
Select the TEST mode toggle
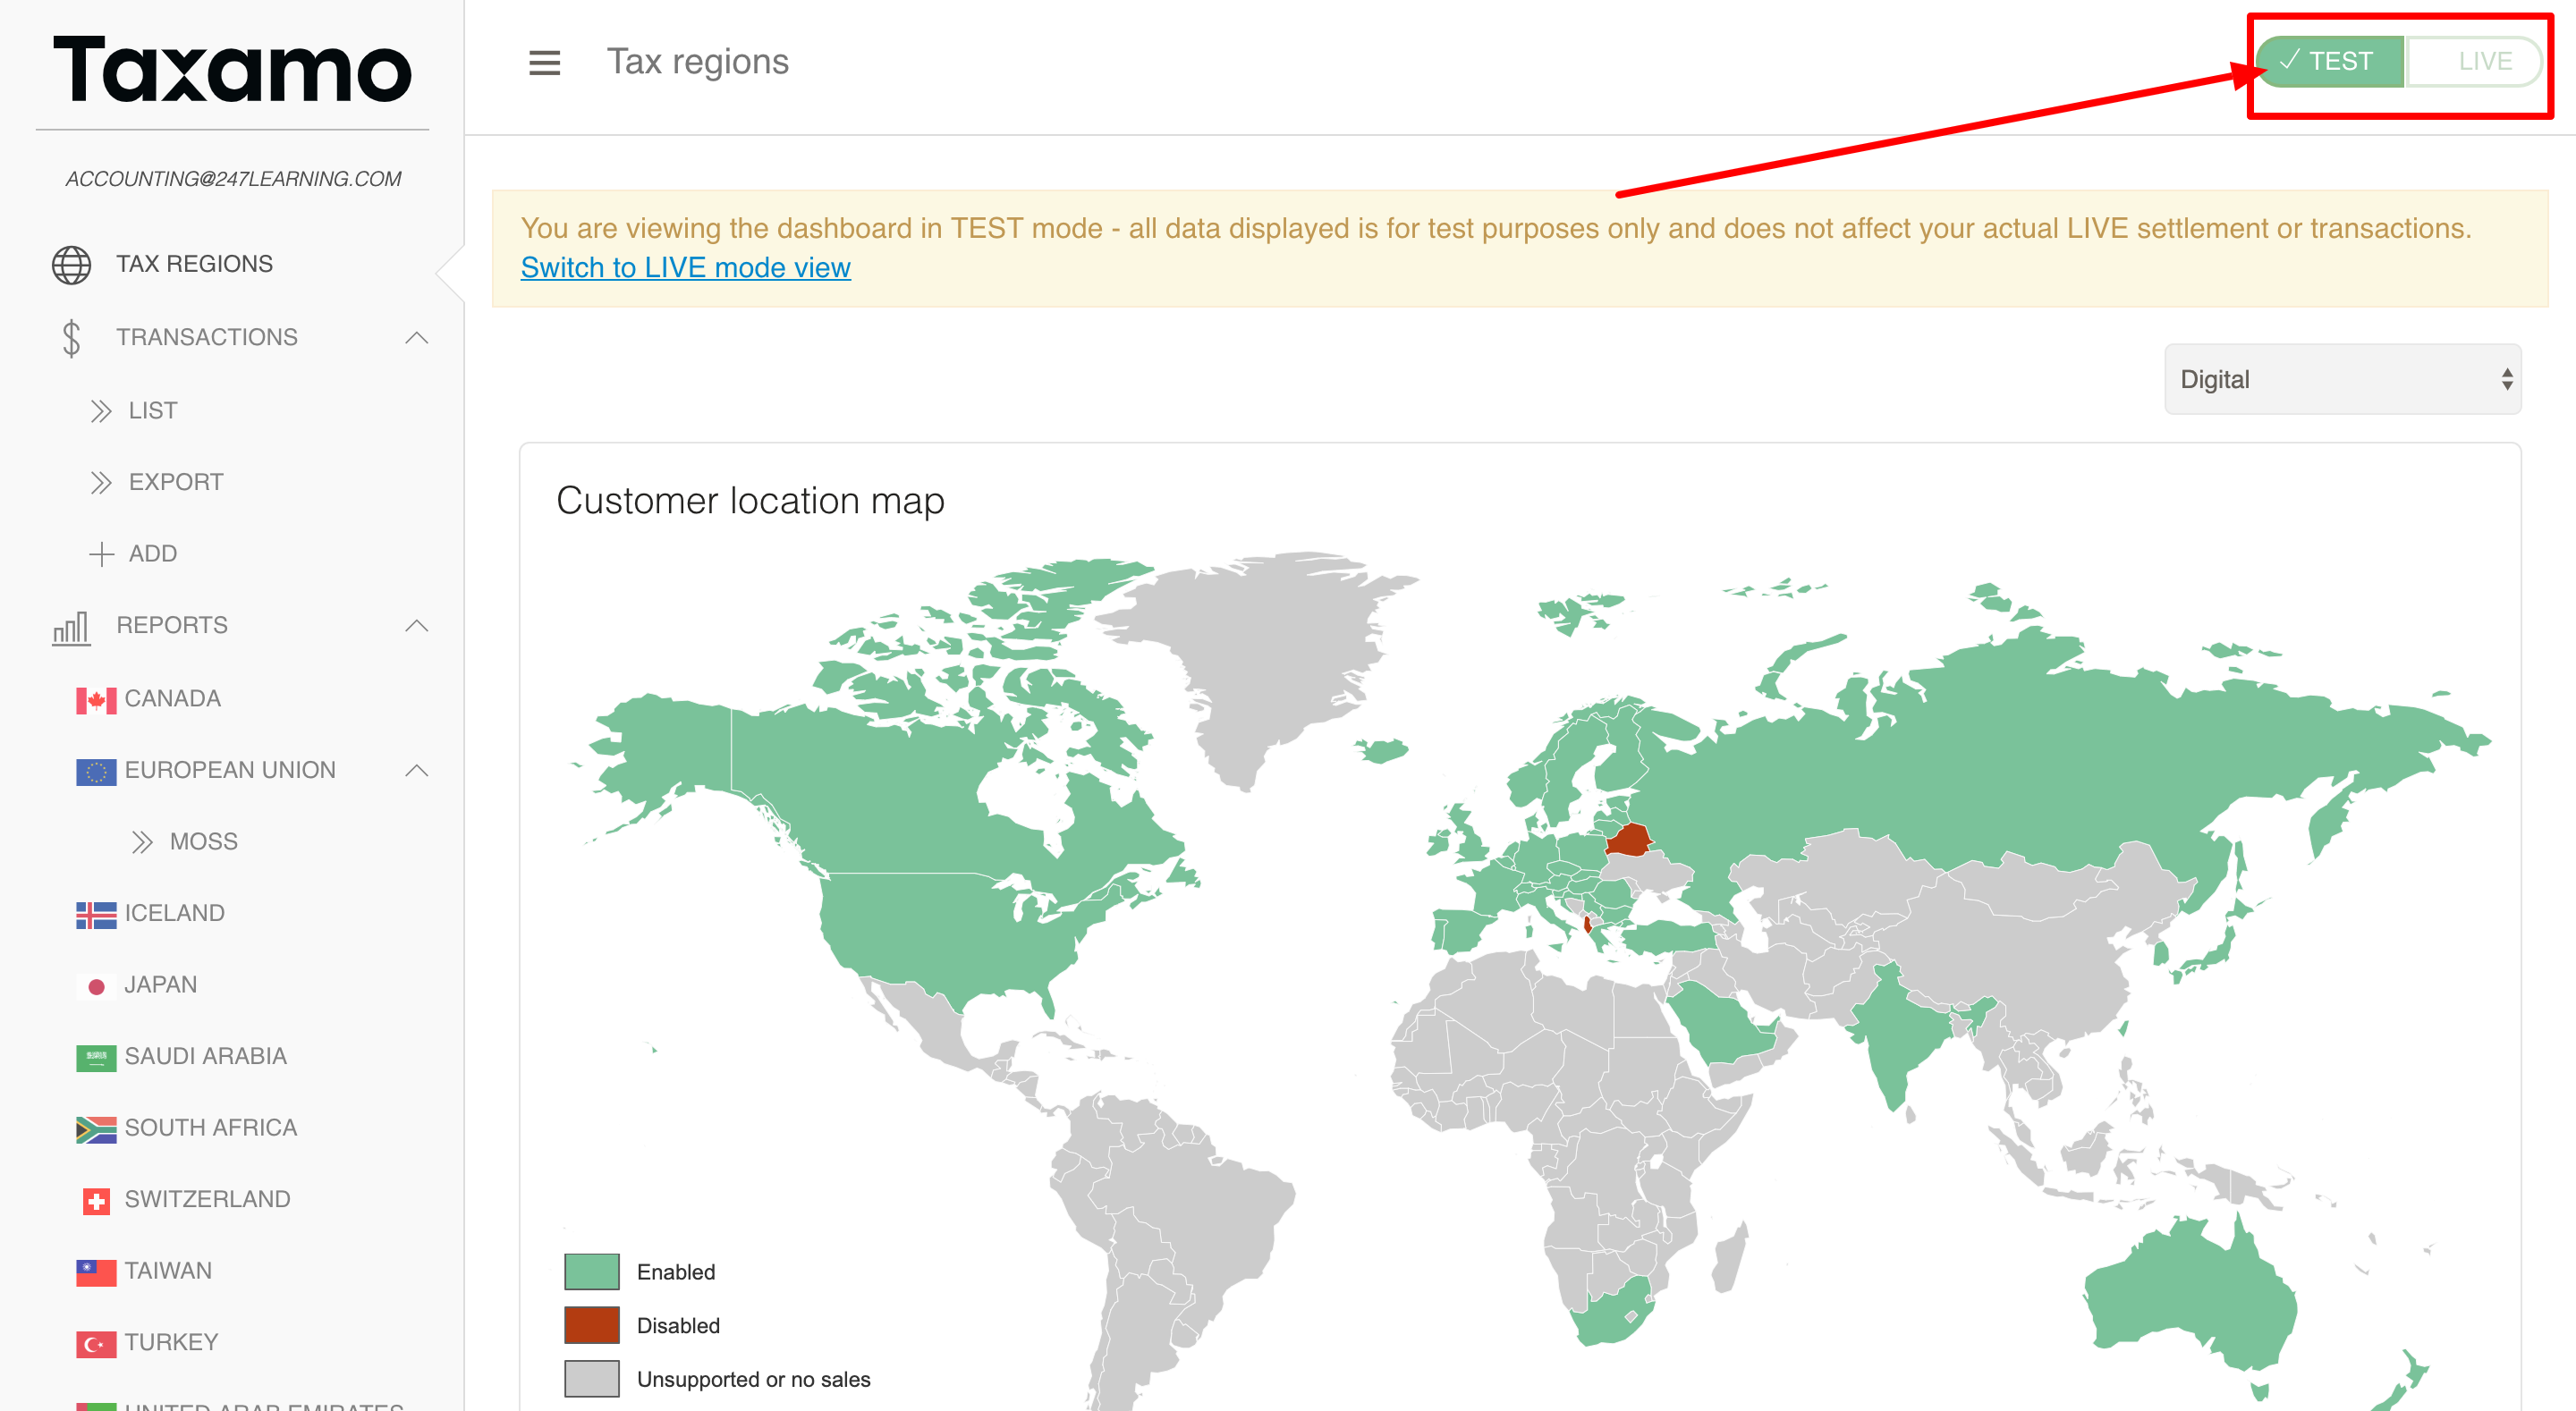coord(2330,62)
